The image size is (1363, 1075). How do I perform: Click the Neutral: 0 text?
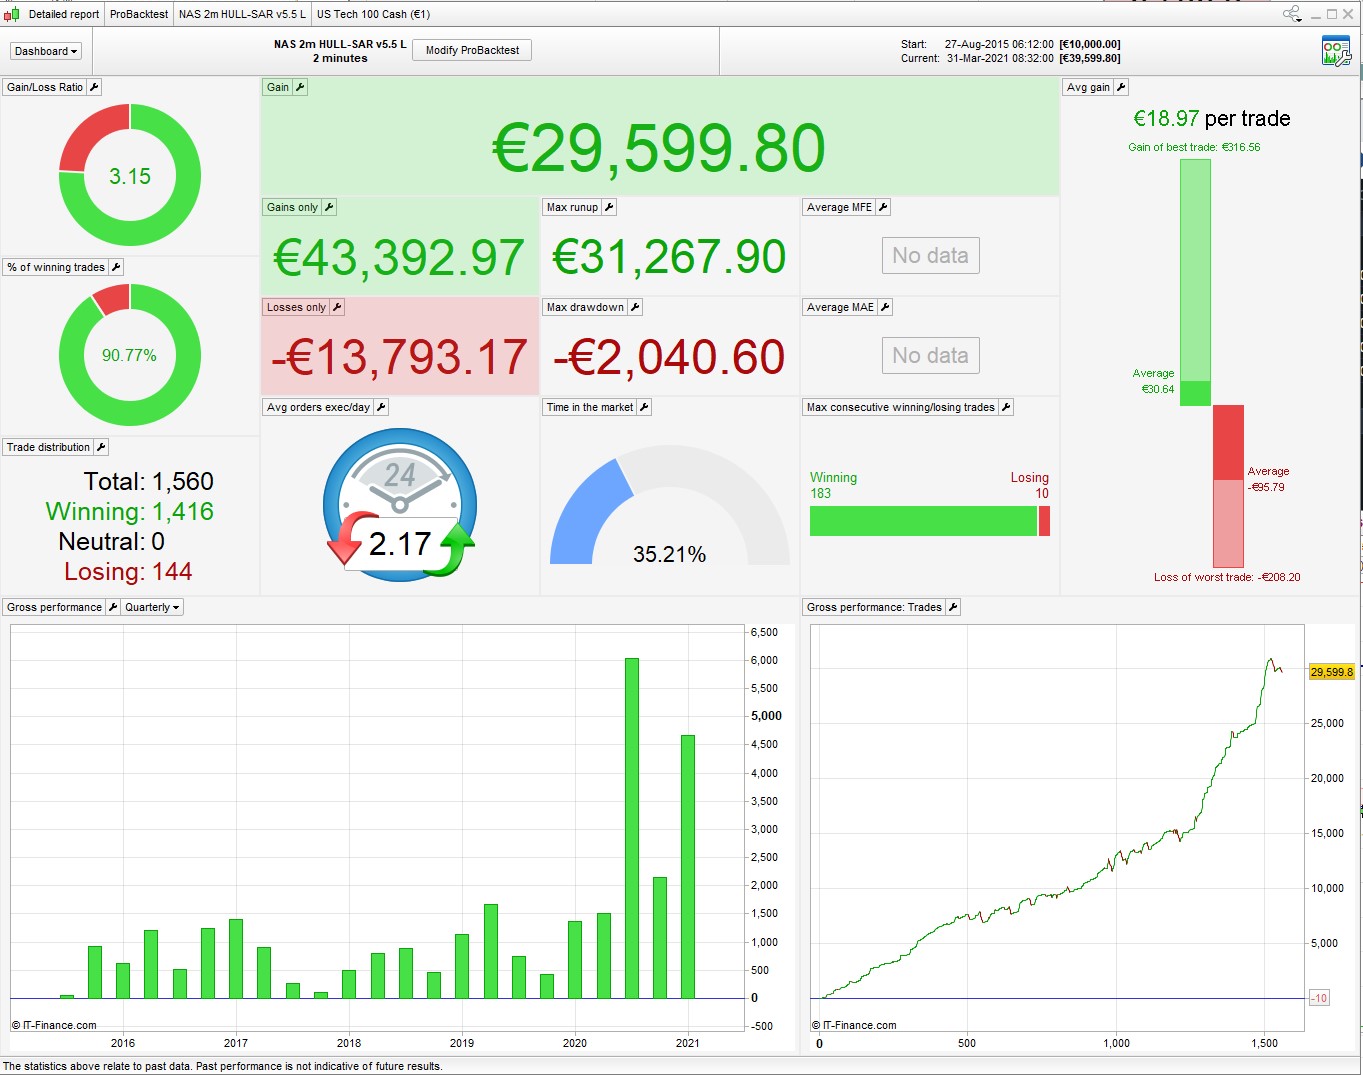pos(112,542)
